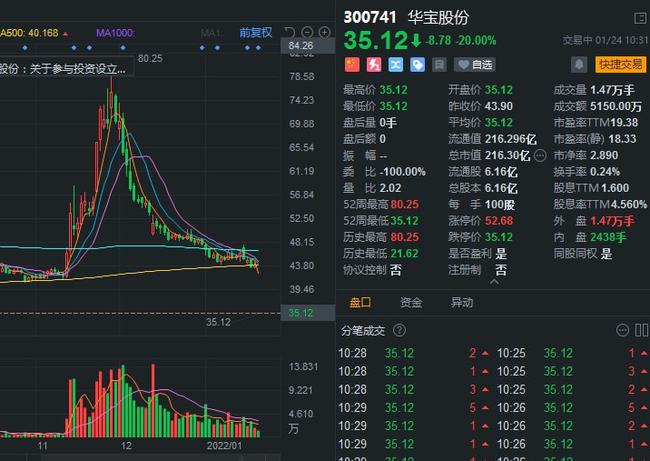Screen dimensions: 650x461
Task: Click the 80.25 peak price label on chart
Action: (x=150, y=58)
